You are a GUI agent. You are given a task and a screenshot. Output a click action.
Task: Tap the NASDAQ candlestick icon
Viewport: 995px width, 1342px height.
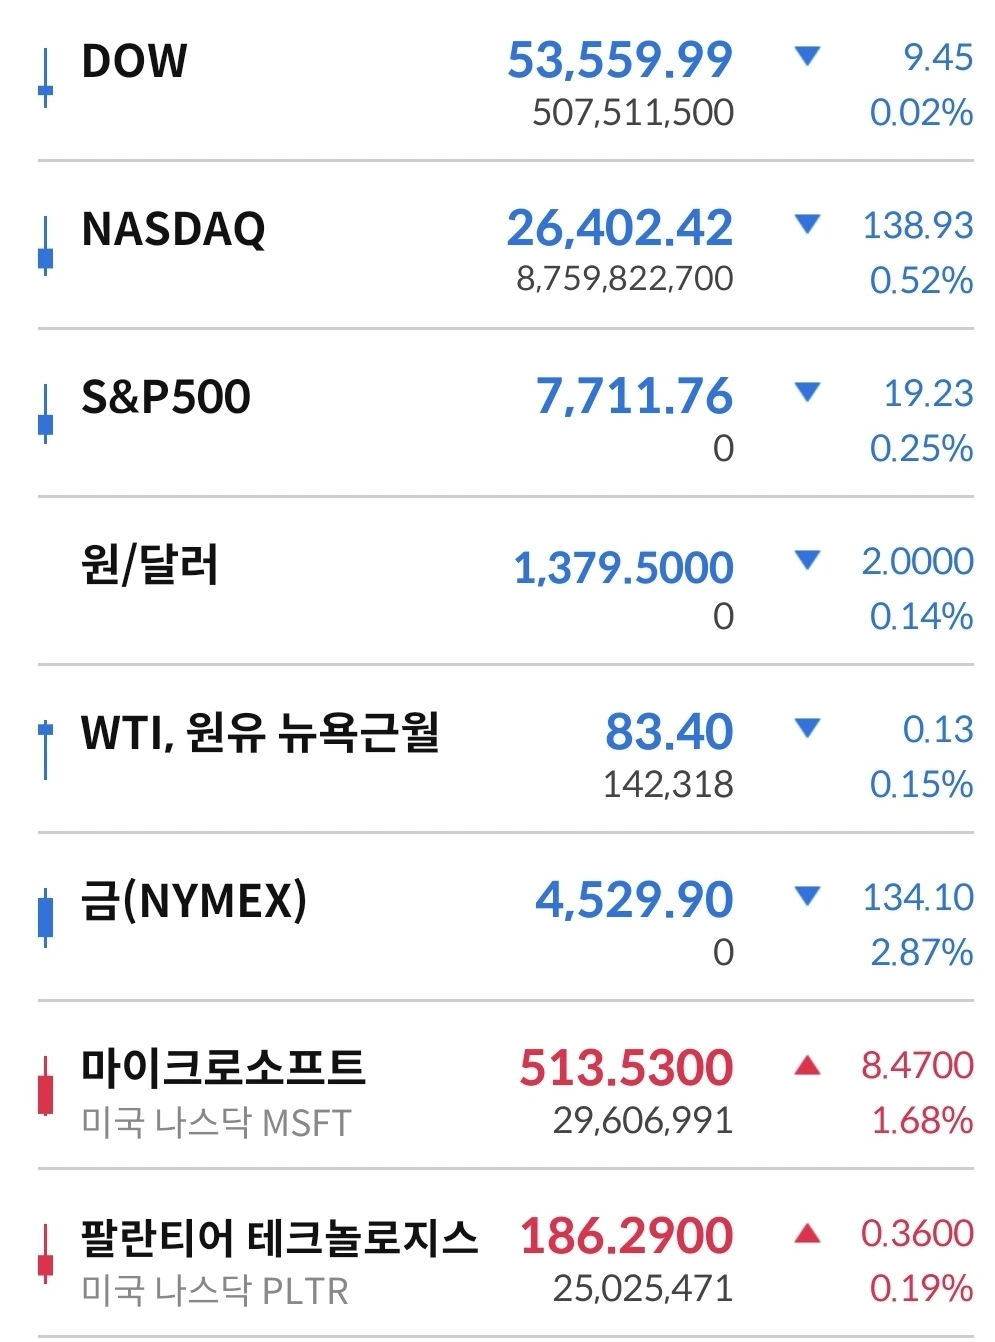click(x=45, y=248)
